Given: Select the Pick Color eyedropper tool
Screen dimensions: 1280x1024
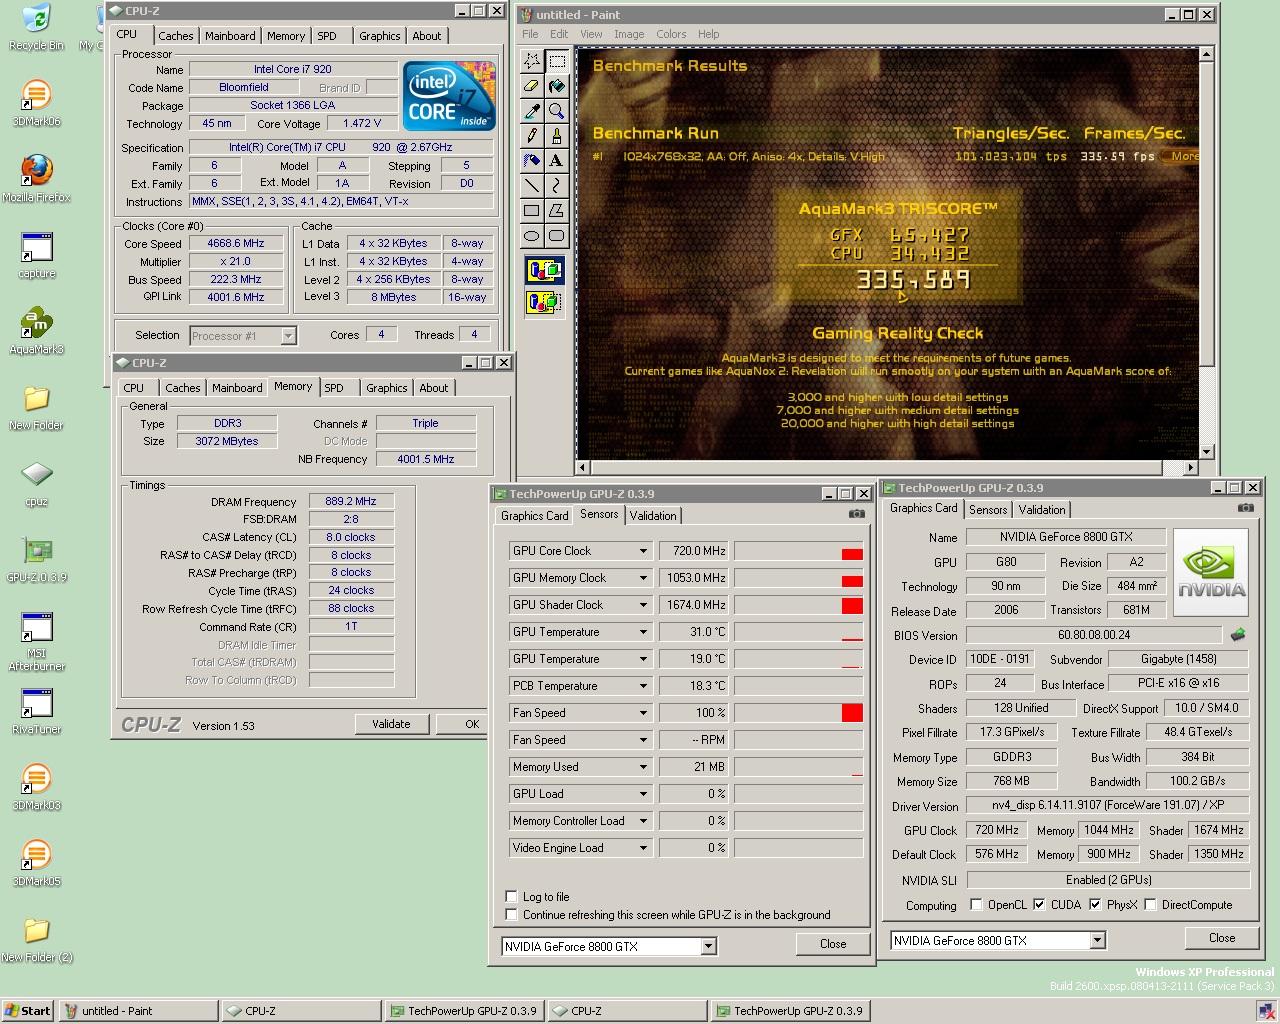Looking at the screenshot, I should [x=532, y=111].
